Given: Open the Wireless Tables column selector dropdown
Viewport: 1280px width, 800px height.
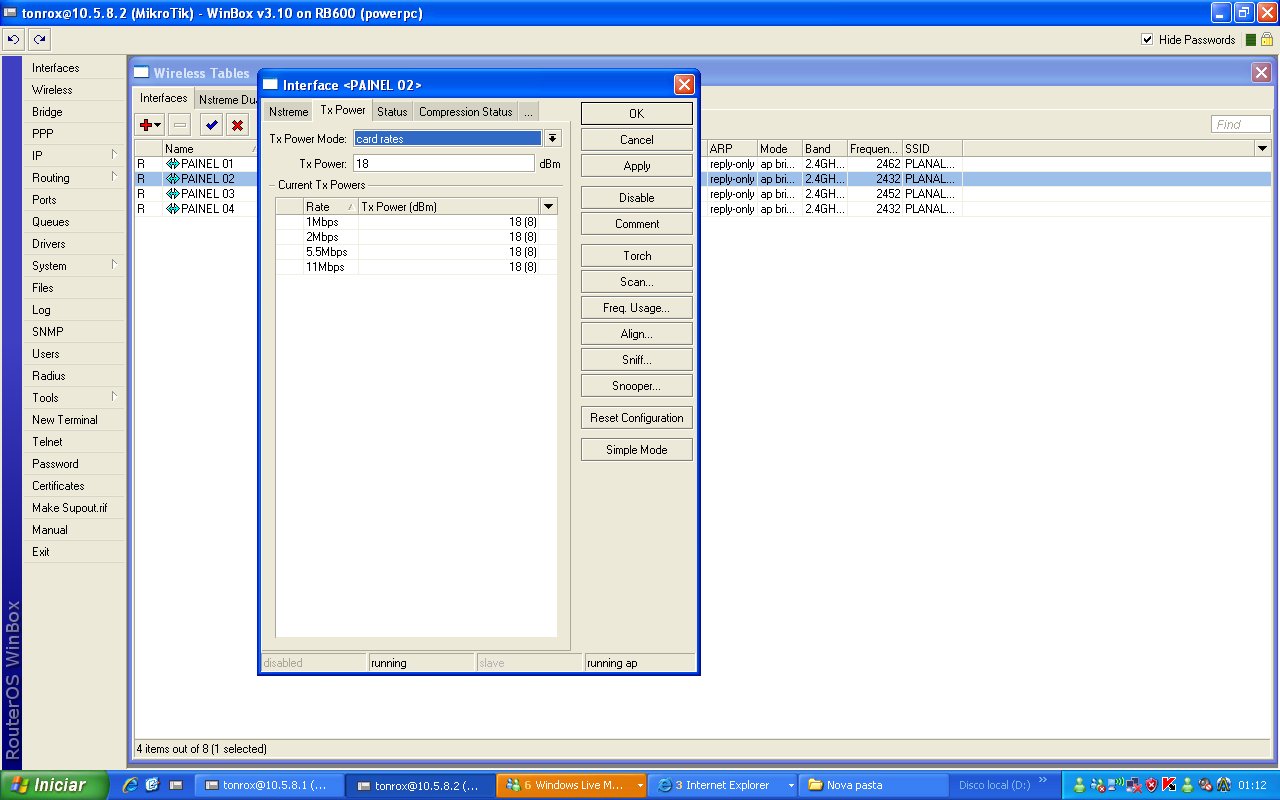Looking at the screenshot, I should [1263, 148].
